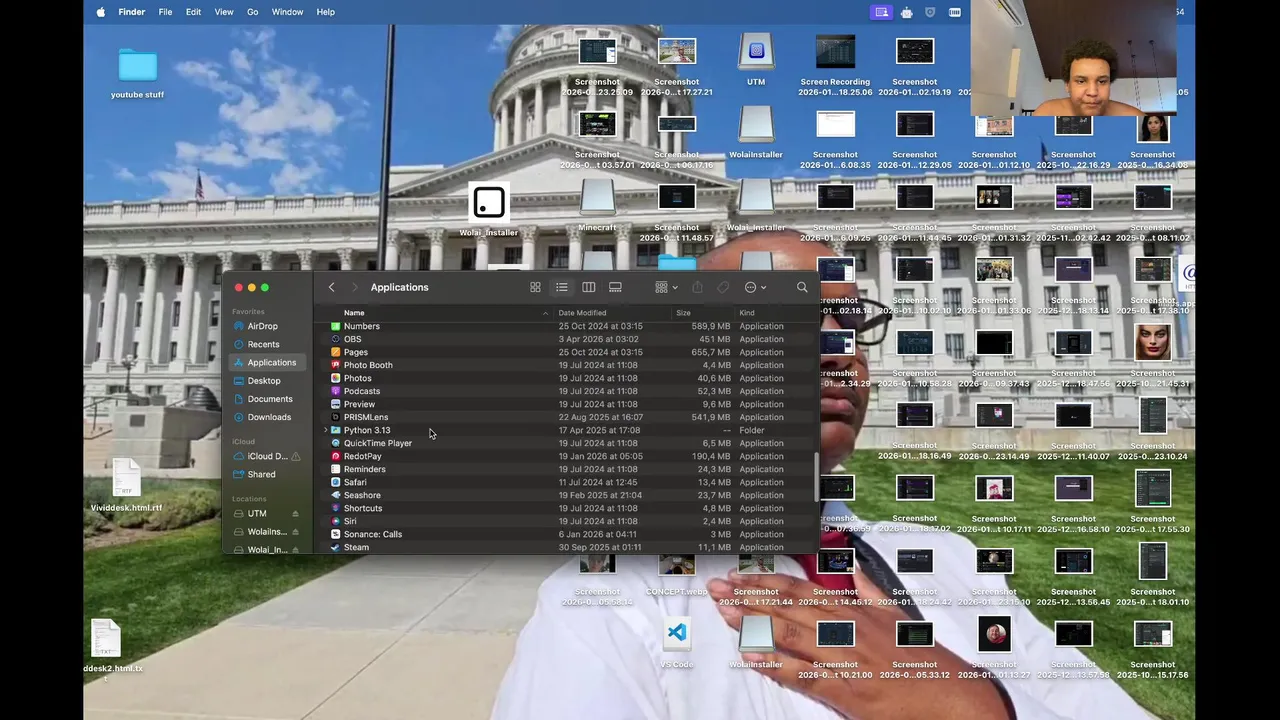This screenshot has width=1280, height=720.
Task: Sort by the Date Modified column header
Action: (x=582, y=313)
